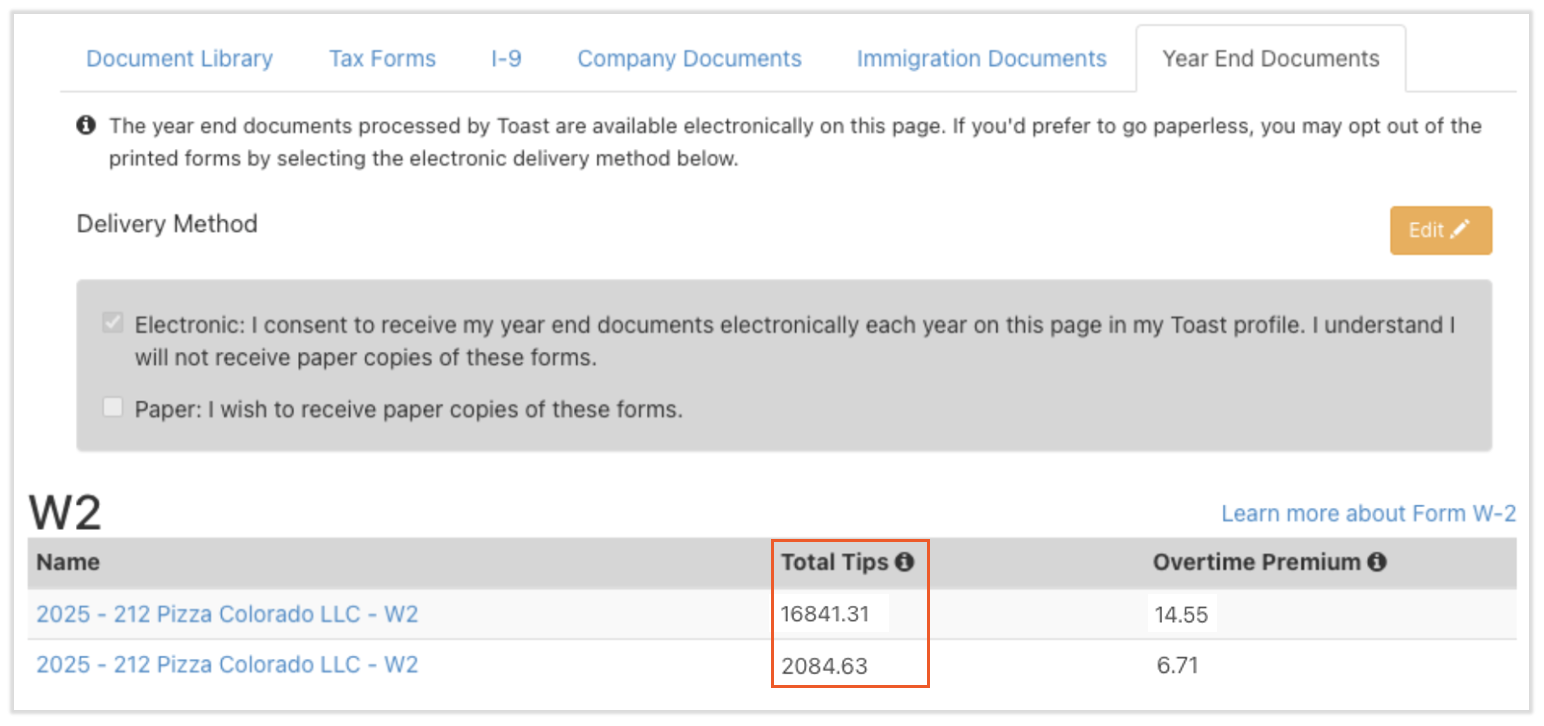Click the Overtime Premium info icon

(1376, 562)
